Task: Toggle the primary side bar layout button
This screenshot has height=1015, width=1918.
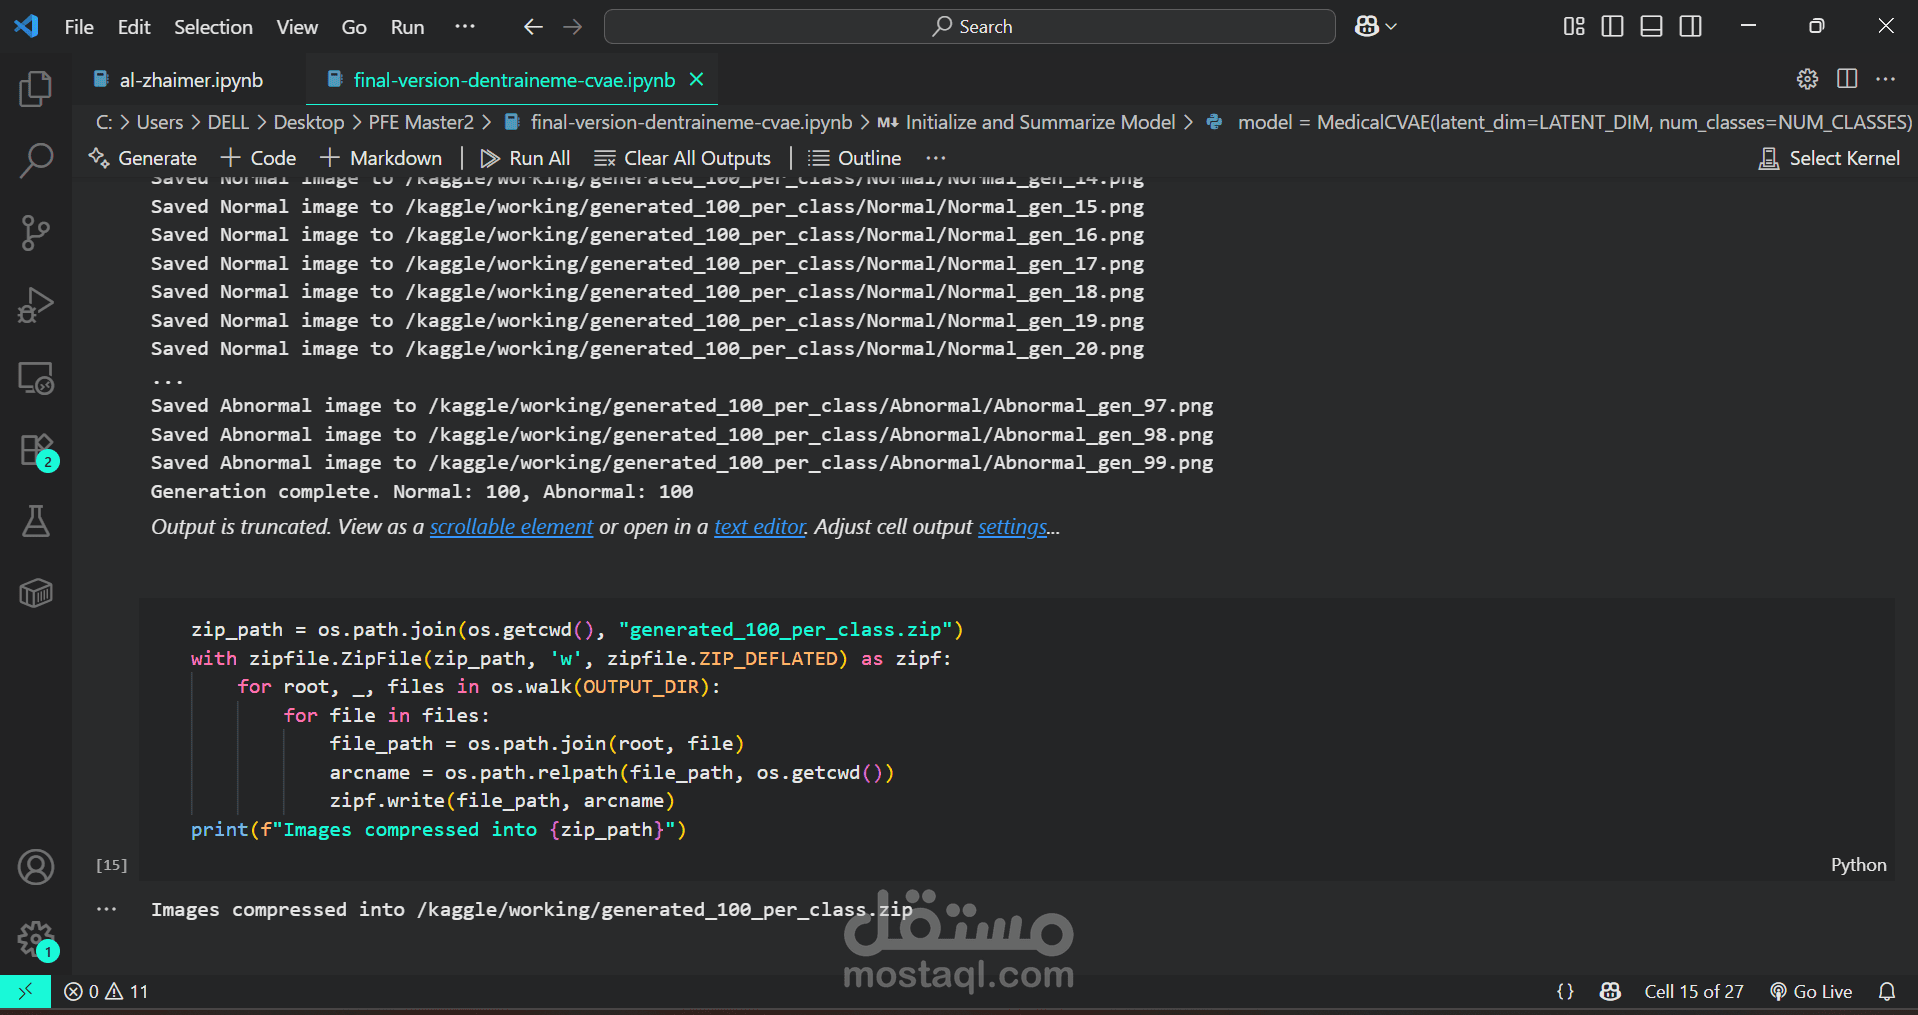Action: pyautogui.click(x=1612, y=27)
